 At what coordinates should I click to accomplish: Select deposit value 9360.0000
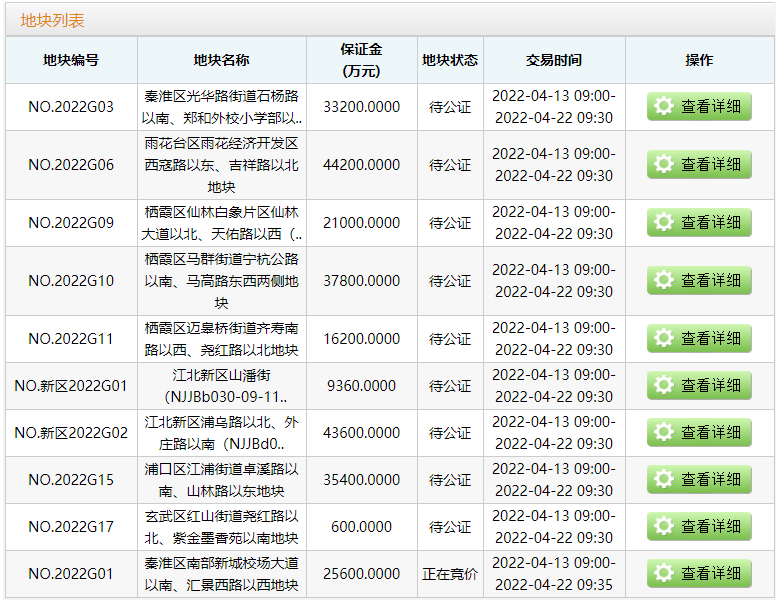[x=361, y=386]
